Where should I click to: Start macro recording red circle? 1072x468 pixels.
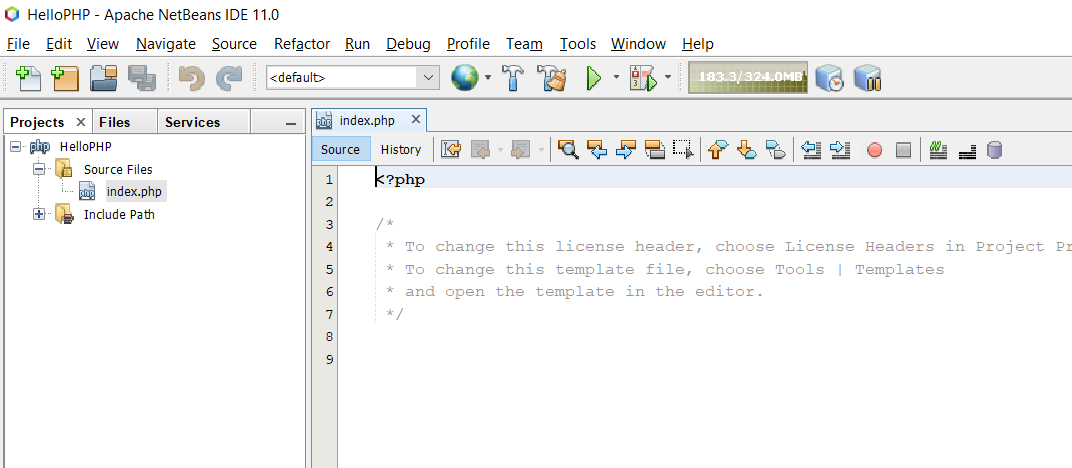tap(874, 150)
